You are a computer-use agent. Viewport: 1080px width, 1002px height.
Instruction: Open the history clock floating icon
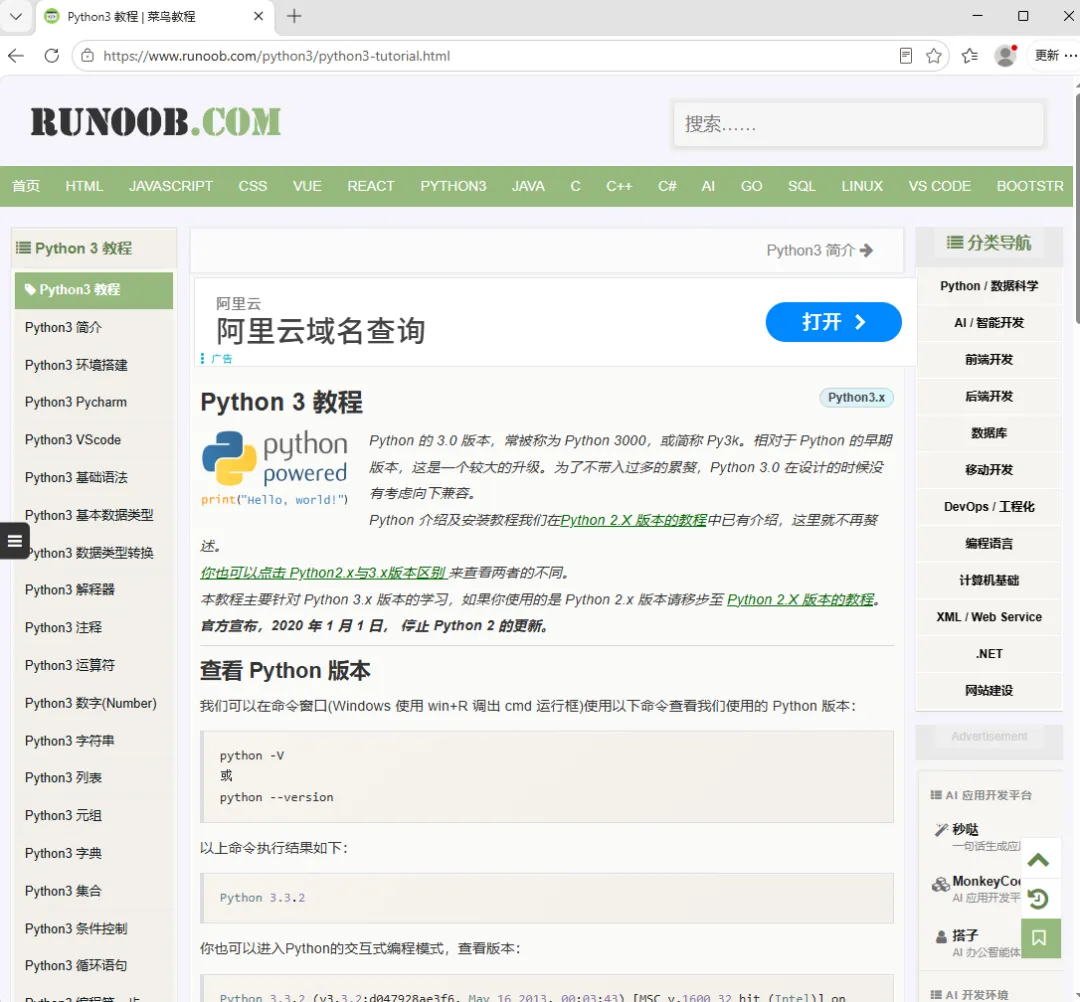[x=1038, y=899]
